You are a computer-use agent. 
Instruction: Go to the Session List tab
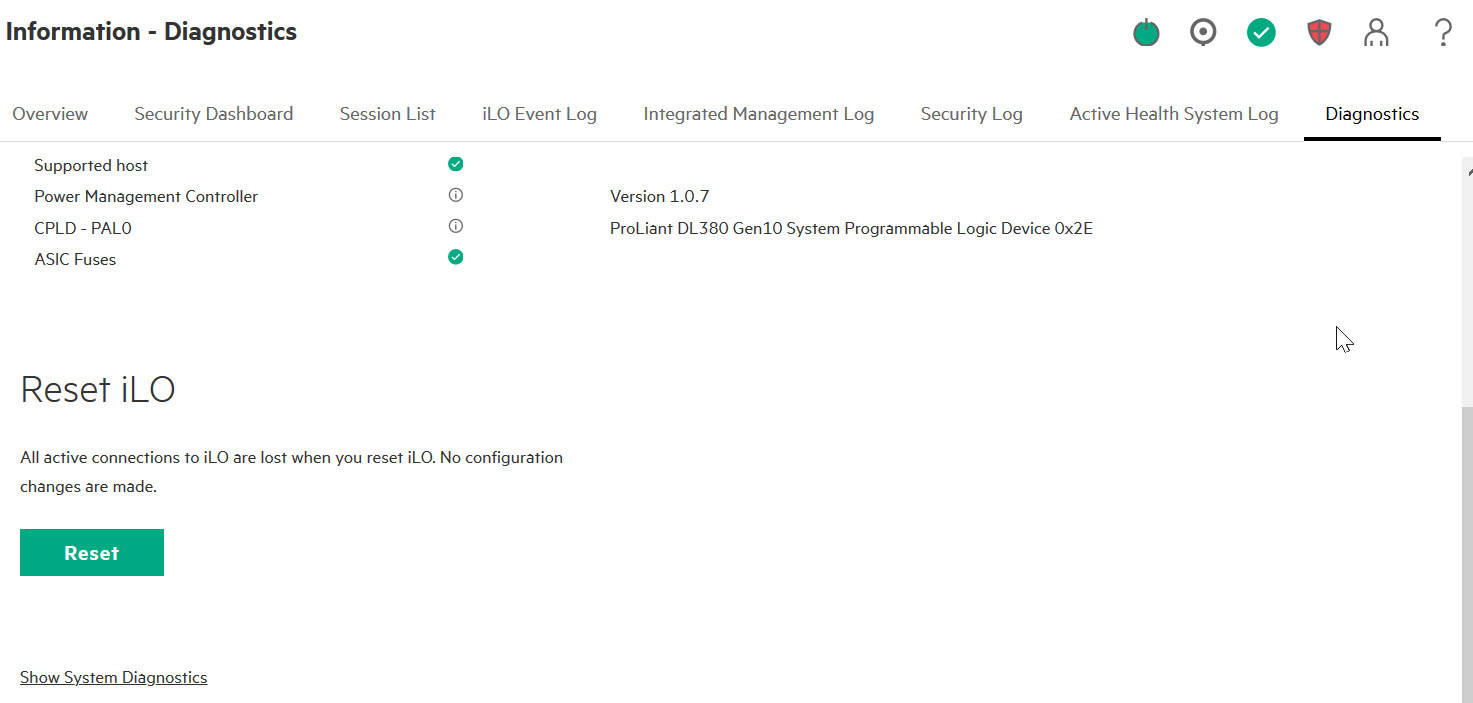click(387, 114)
